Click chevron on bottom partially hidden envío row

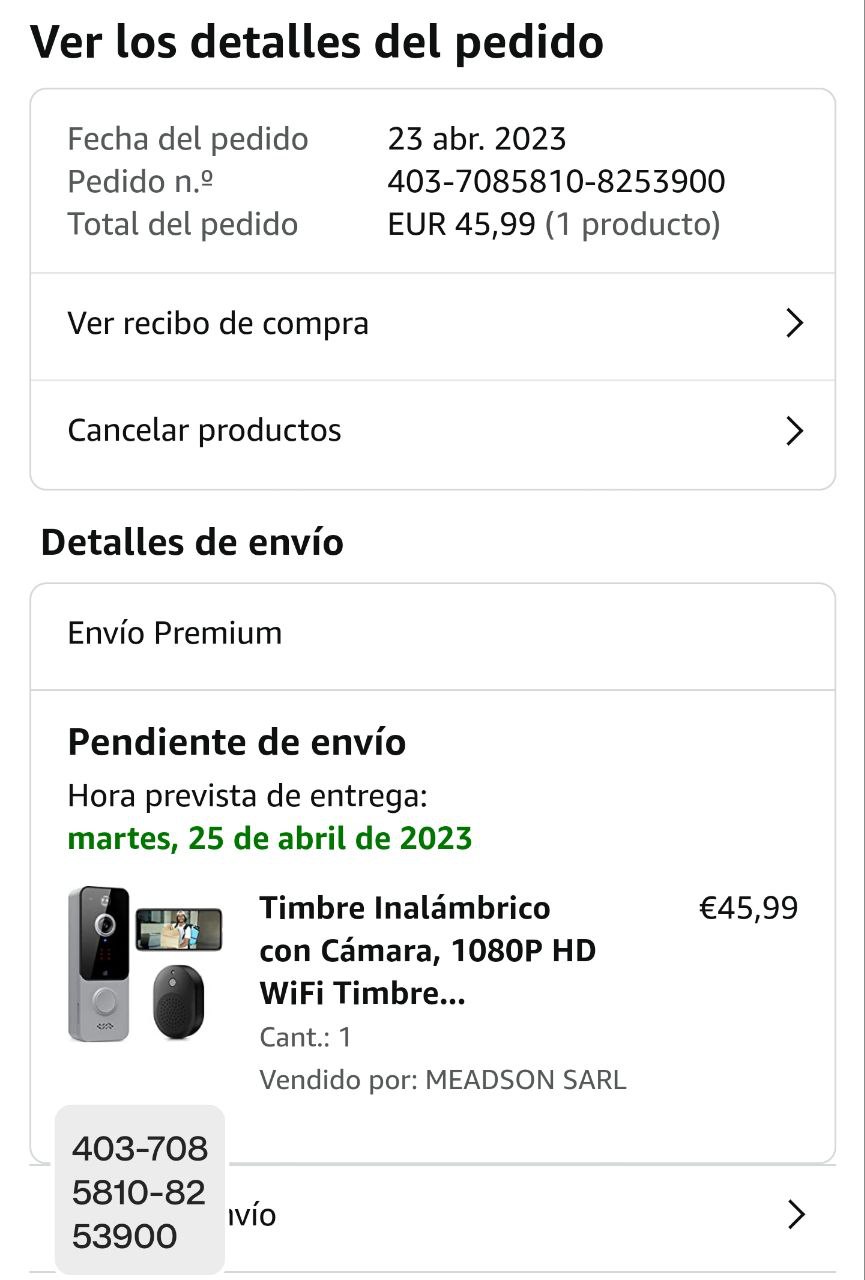click(795, 1215)
